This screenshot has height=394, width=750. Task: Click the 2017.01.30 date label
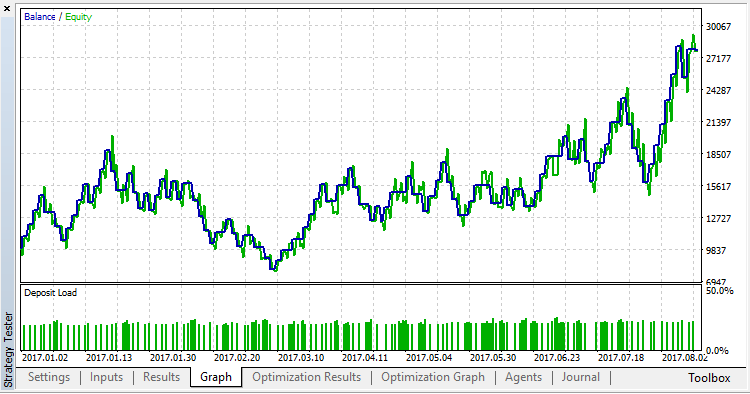click(173, 358)
